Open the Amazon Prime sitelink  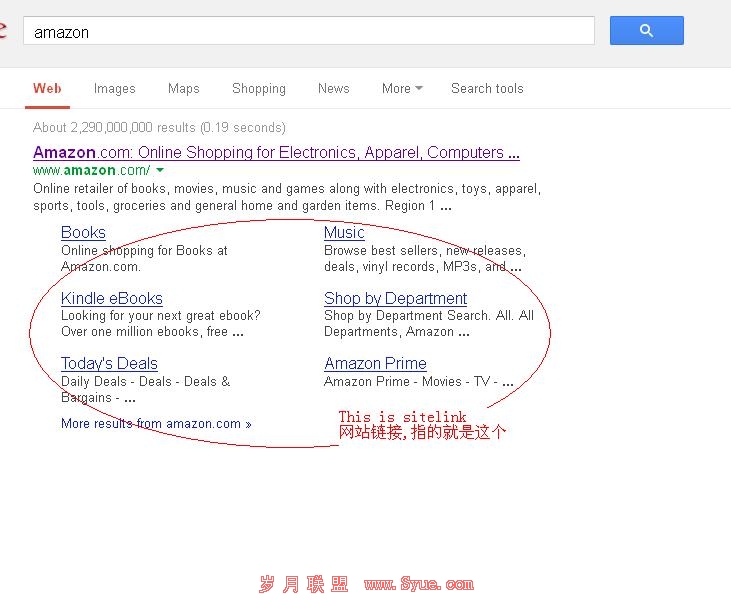(375, 363)
